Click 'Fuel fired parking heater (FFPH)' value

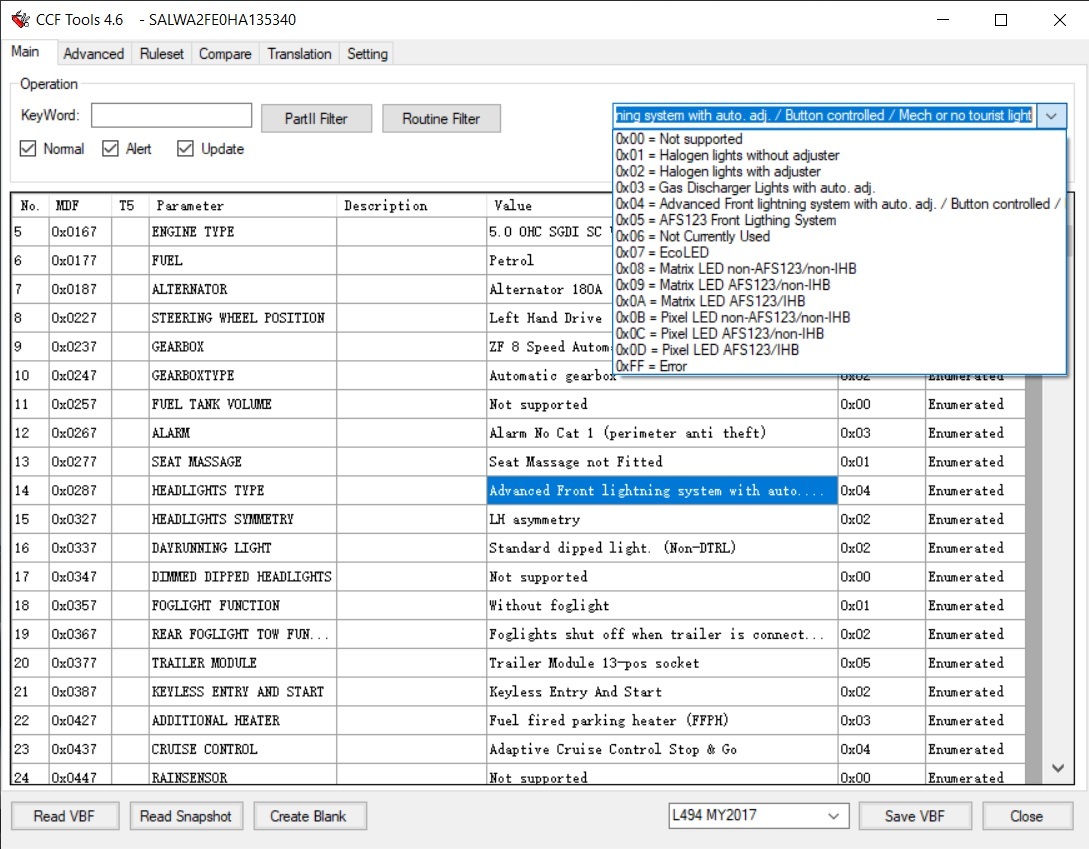pos(662,720)
